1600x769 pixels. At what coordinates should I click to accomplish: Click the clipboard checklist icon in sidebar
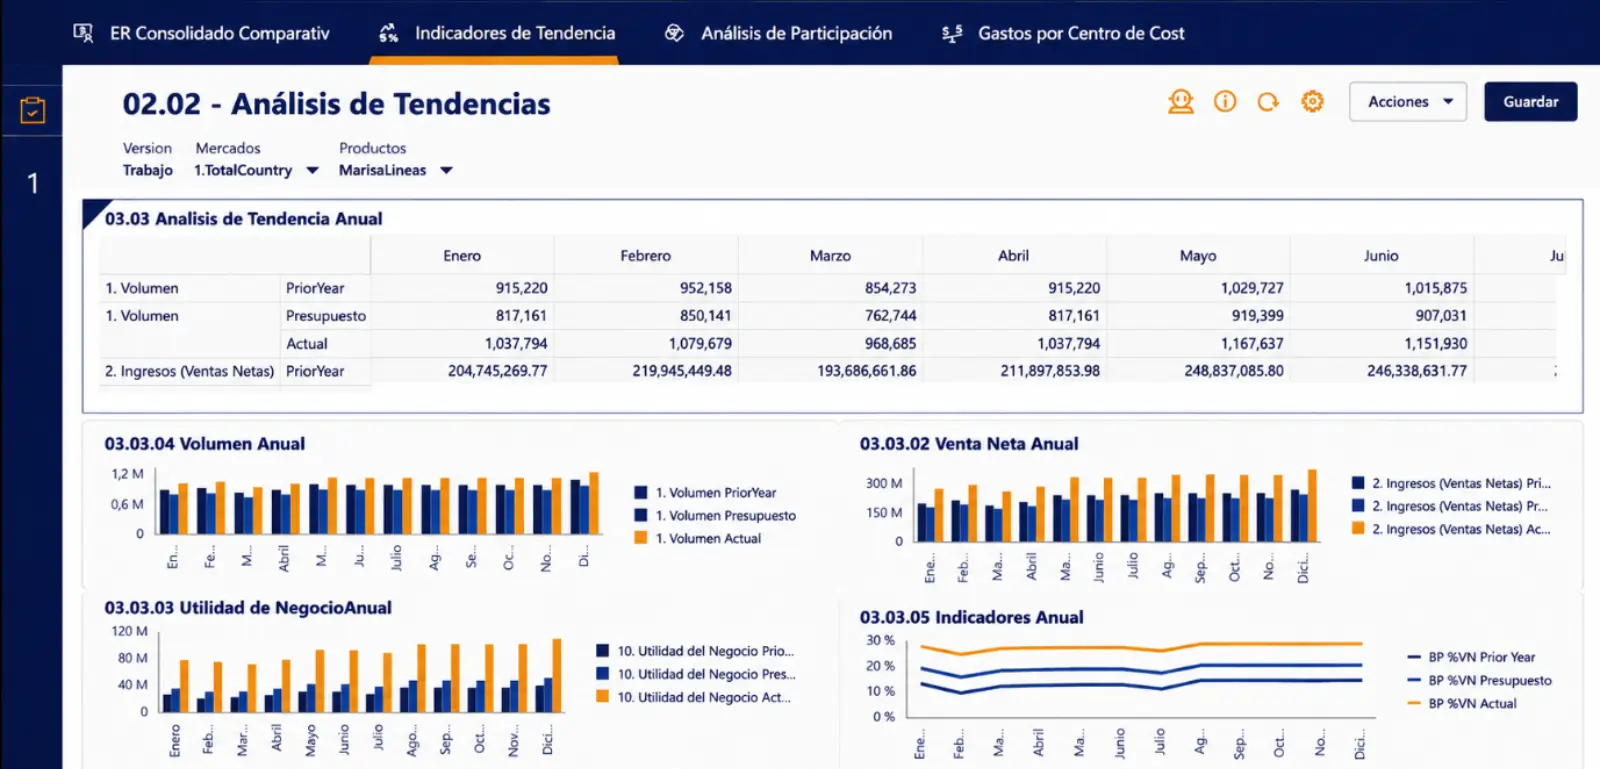33,110
